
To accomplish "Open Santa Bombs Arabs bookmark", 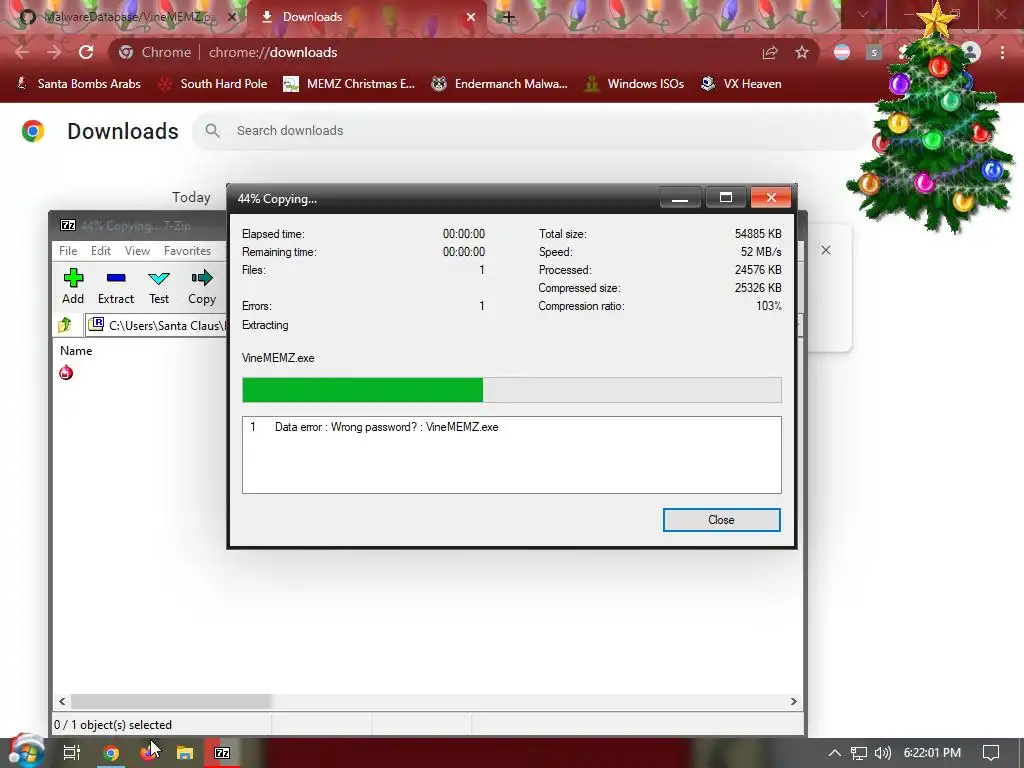I will click(78, 84).
